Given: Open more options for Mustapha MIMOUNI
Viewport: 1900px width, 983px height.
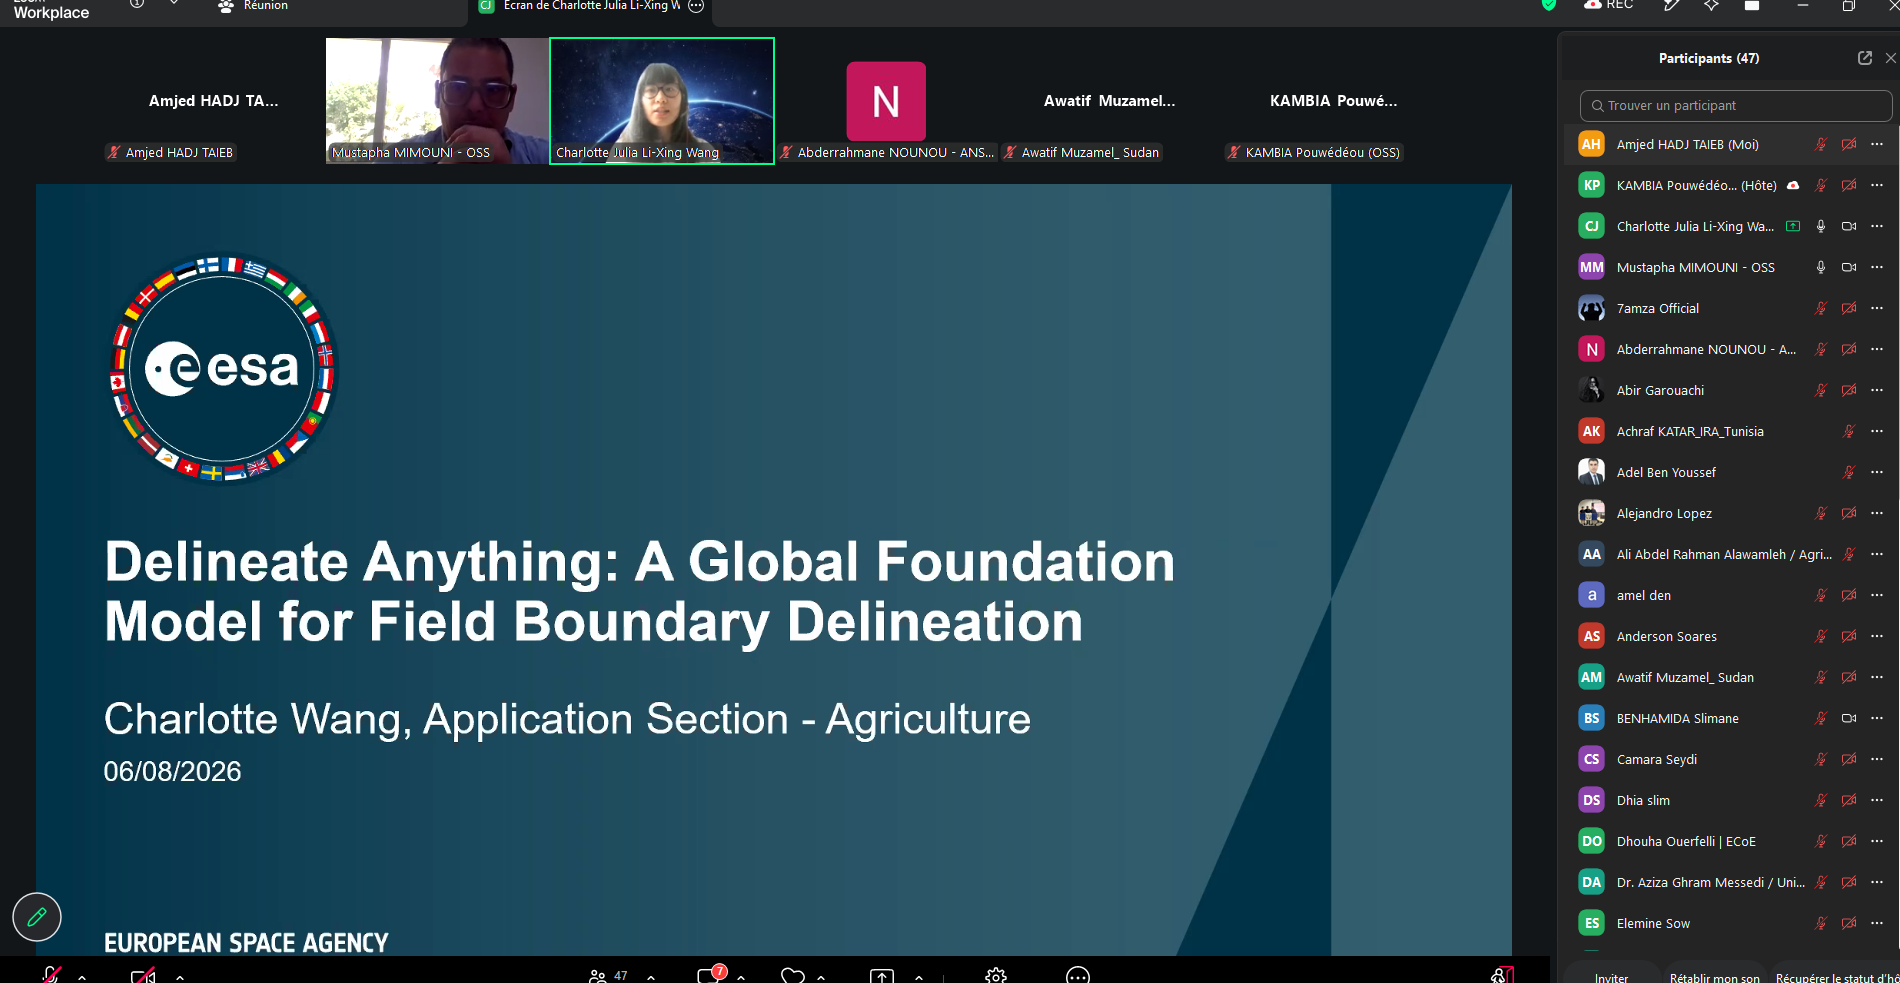Looking at the screenshot, I should point(1877,267).
